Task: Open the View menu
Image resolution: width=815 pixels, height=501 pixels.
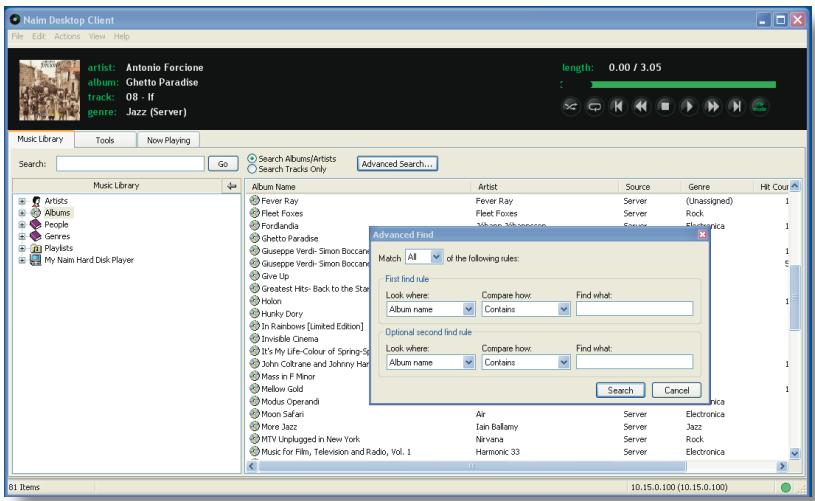Action: click(97, 36)
